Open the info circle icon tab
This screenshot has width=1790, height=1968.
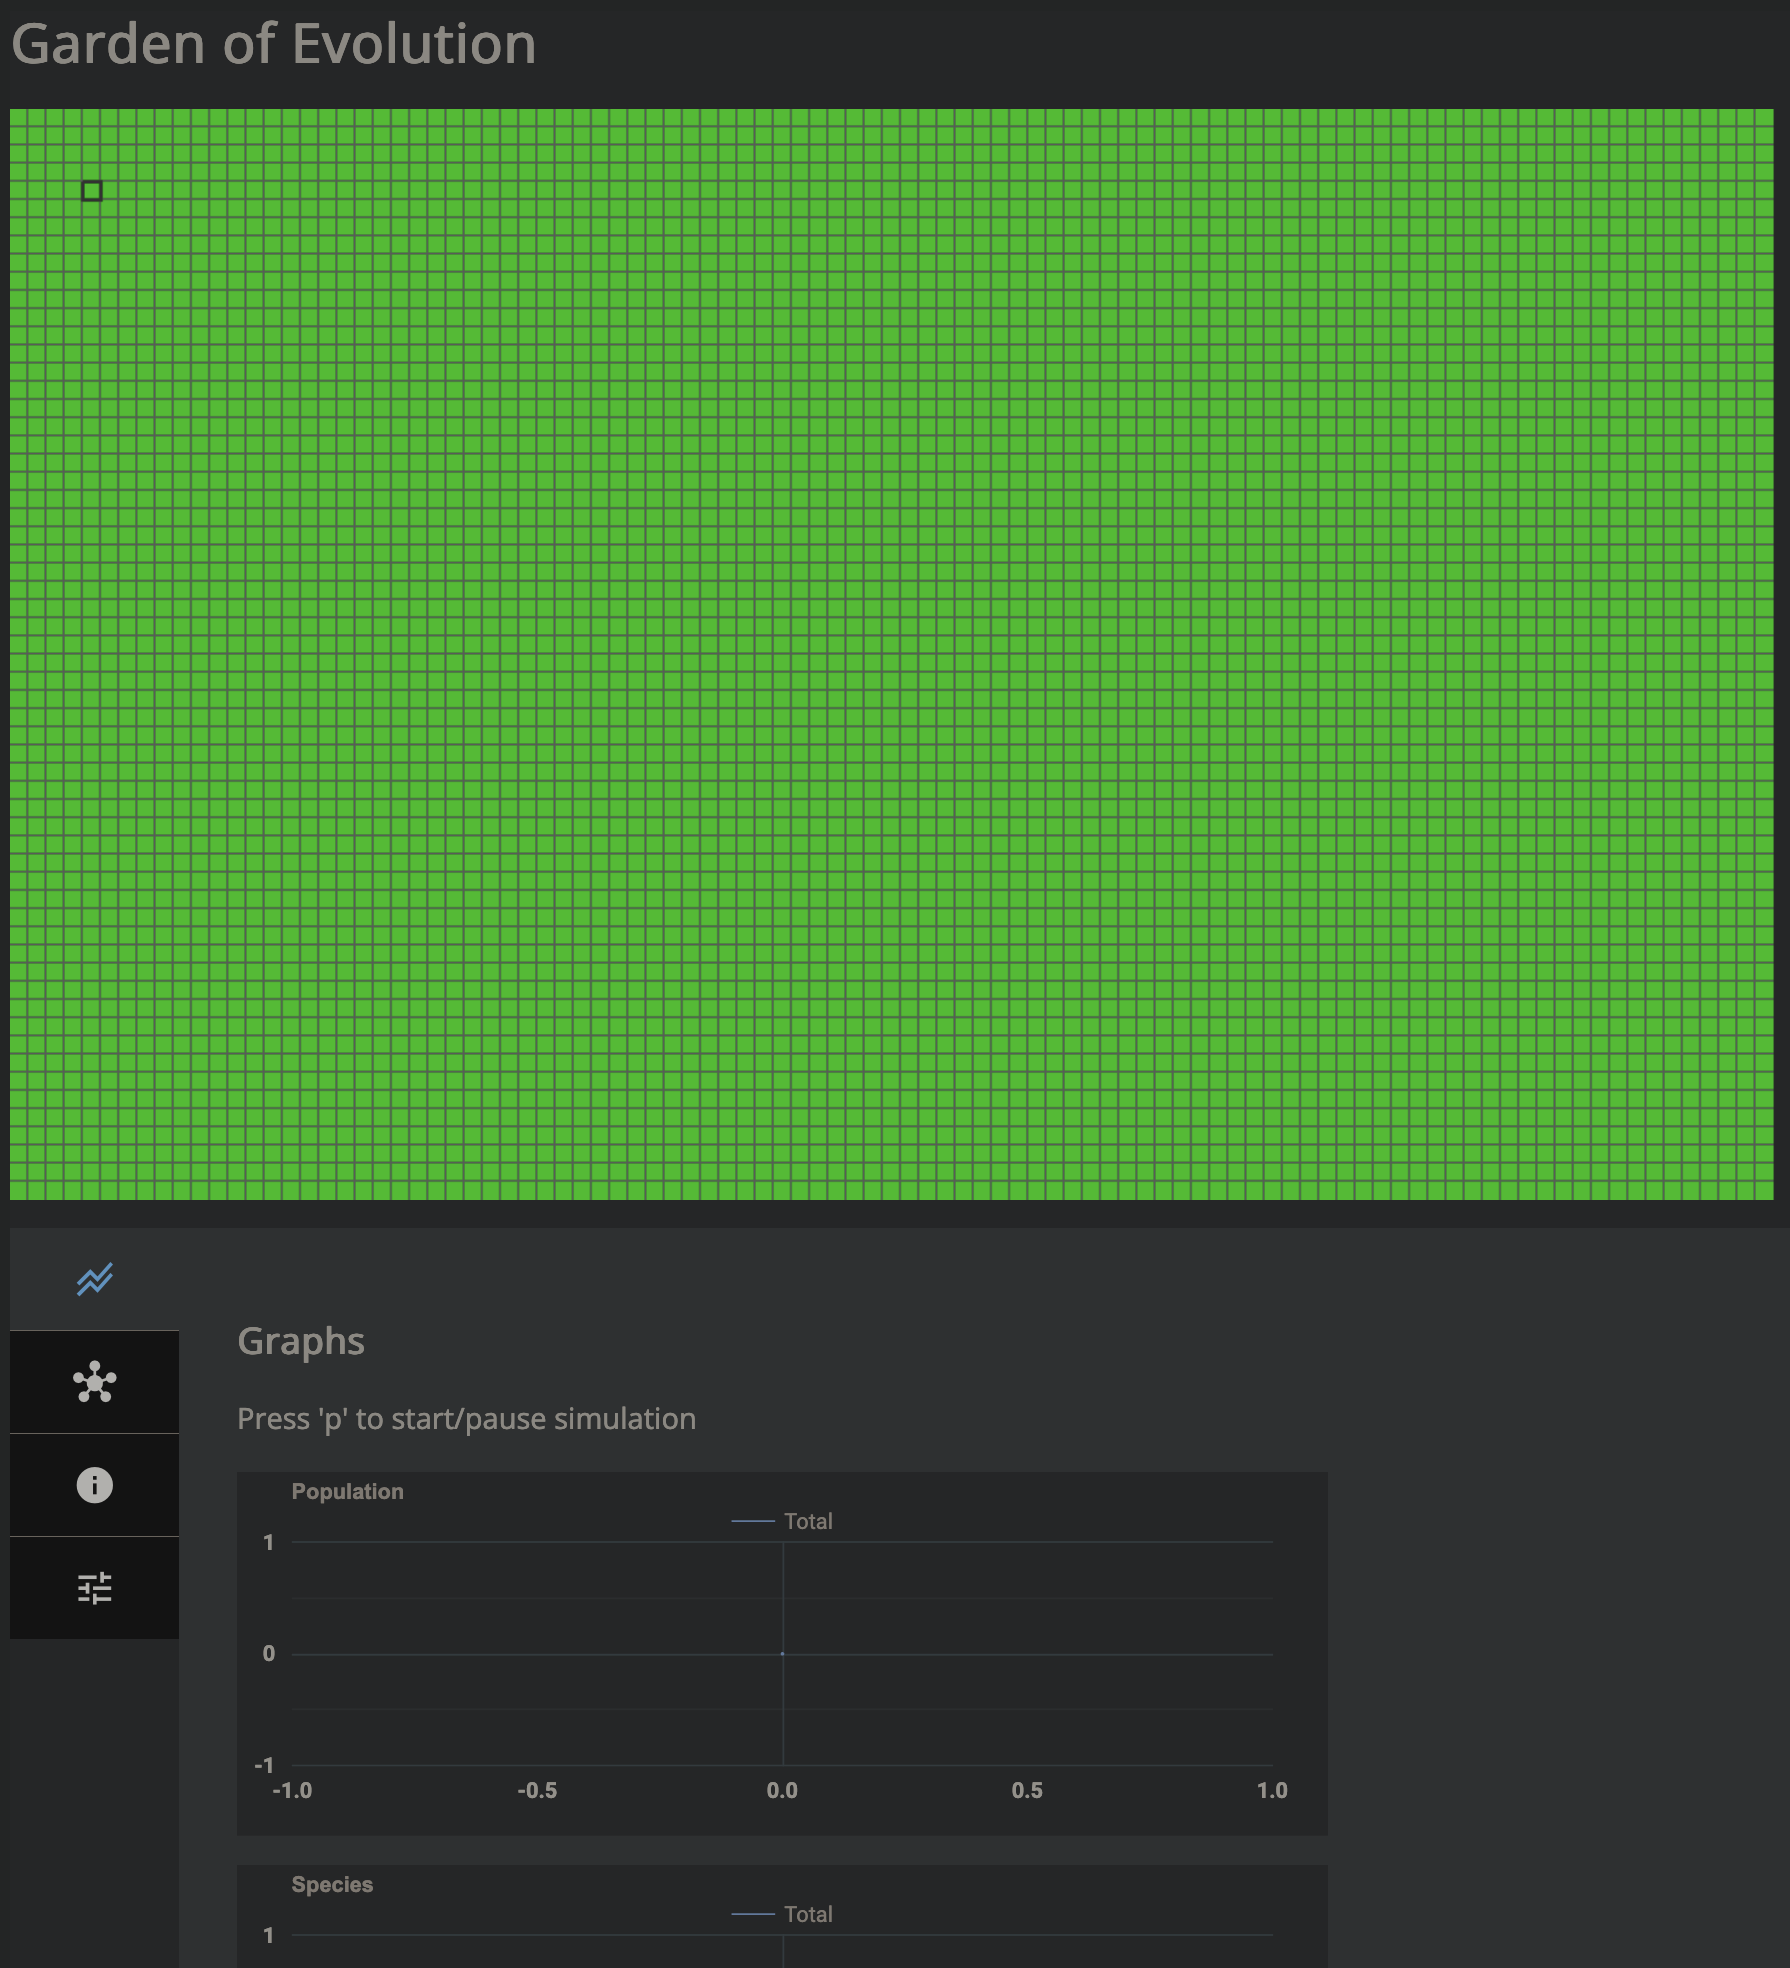(x=94, y=1485)
